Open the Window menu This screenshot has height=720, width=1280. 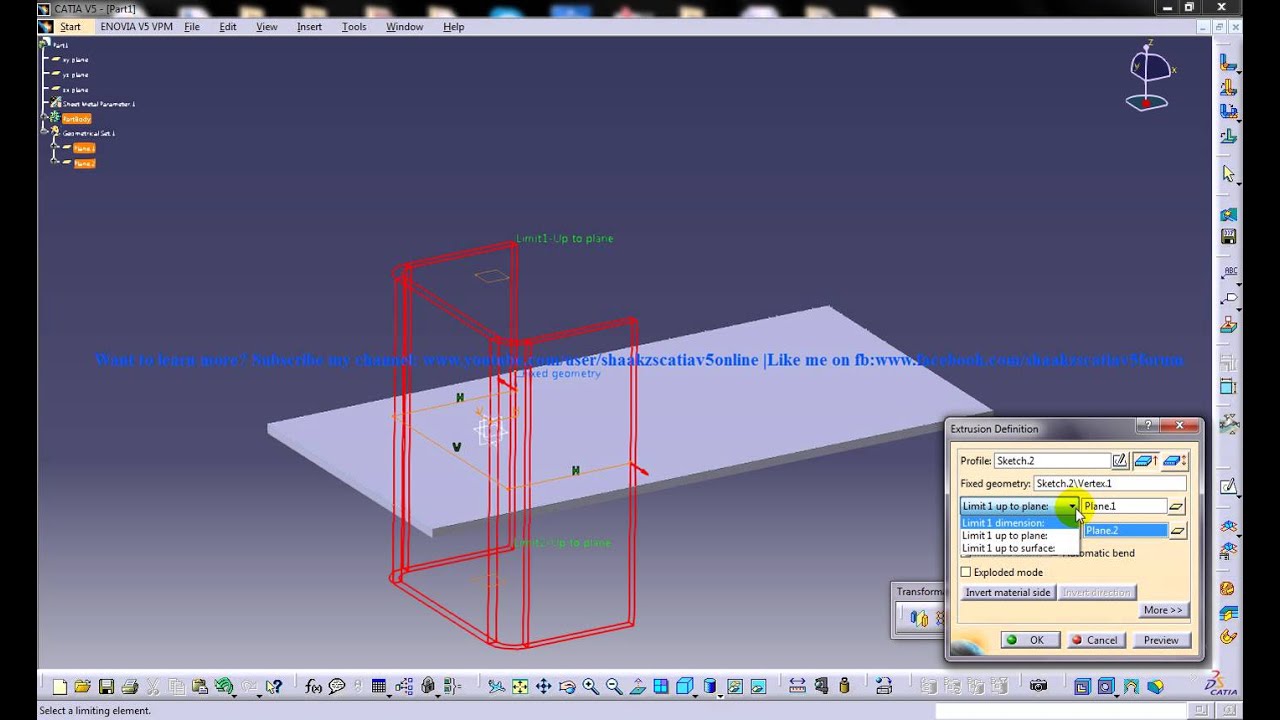tap(404, 27)
